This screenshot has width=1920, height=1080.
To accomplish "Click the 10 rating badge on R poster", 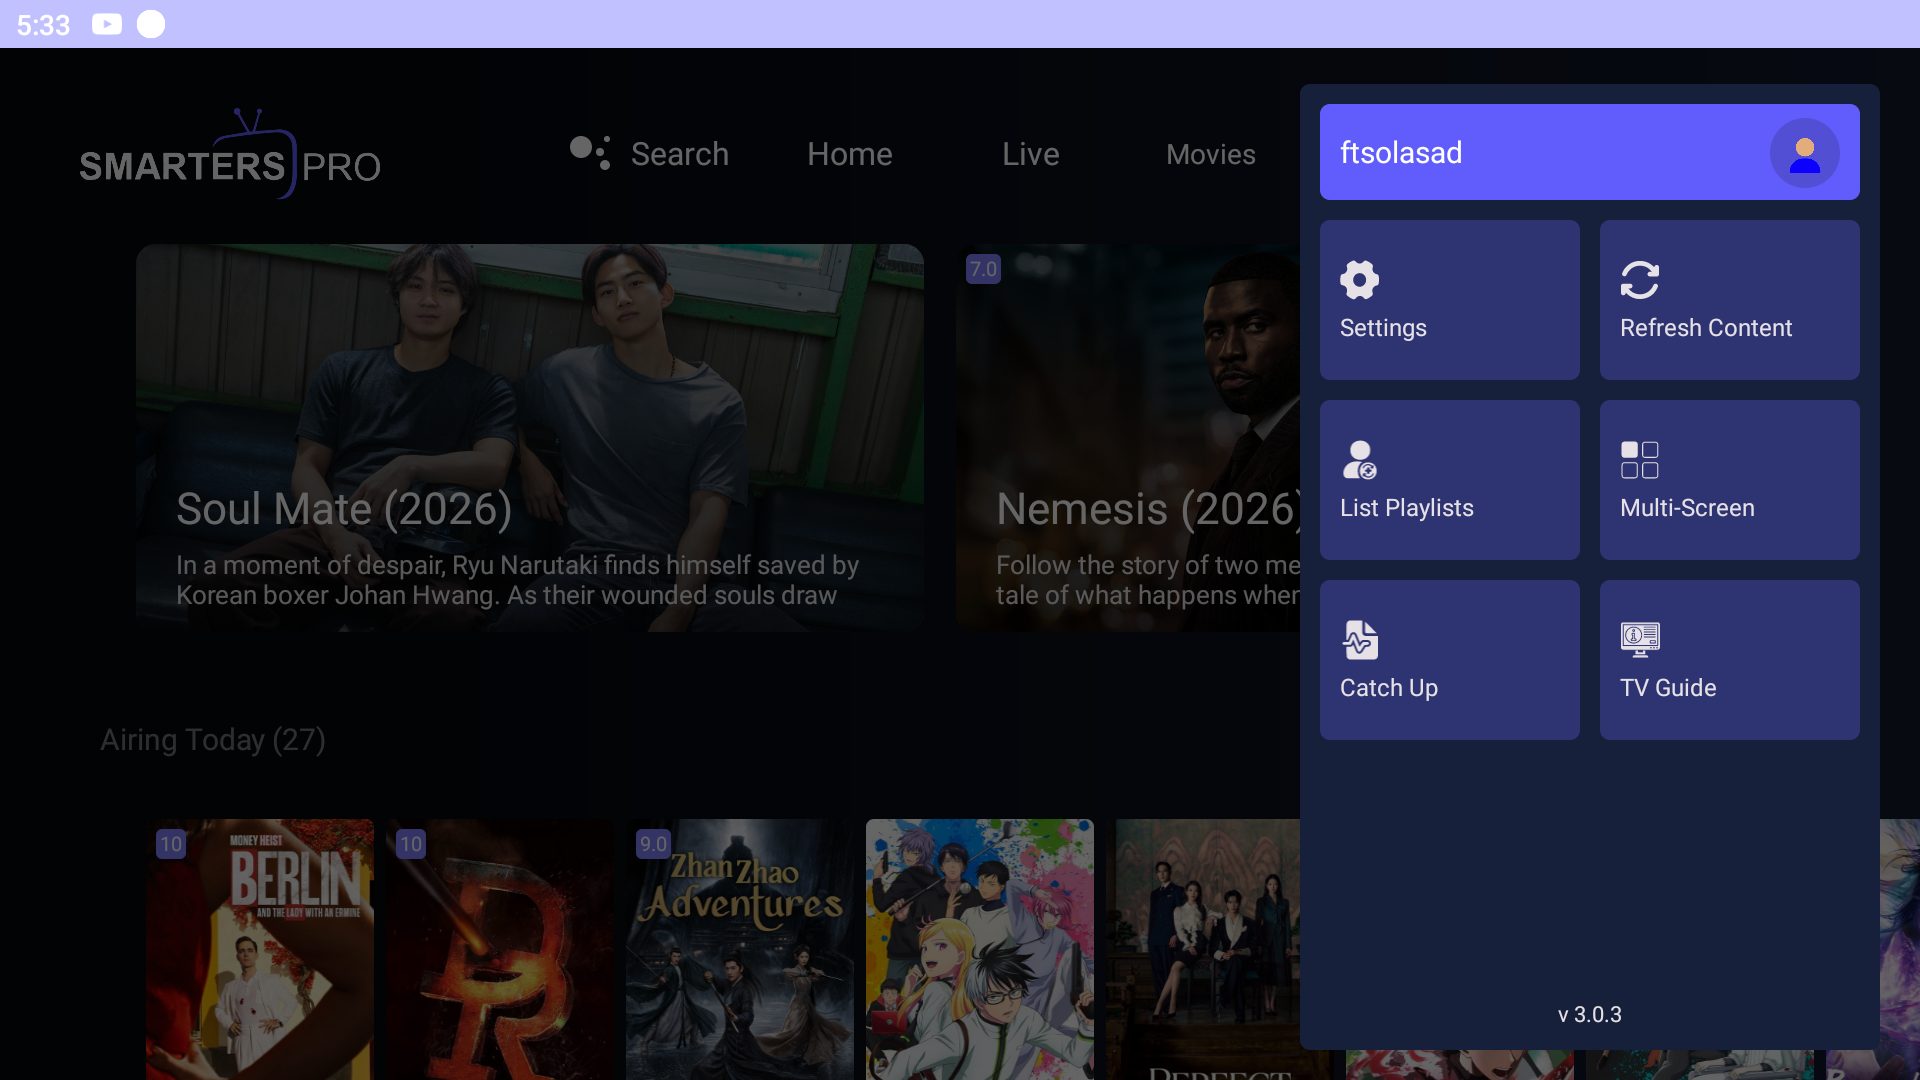I will (411, 844).
